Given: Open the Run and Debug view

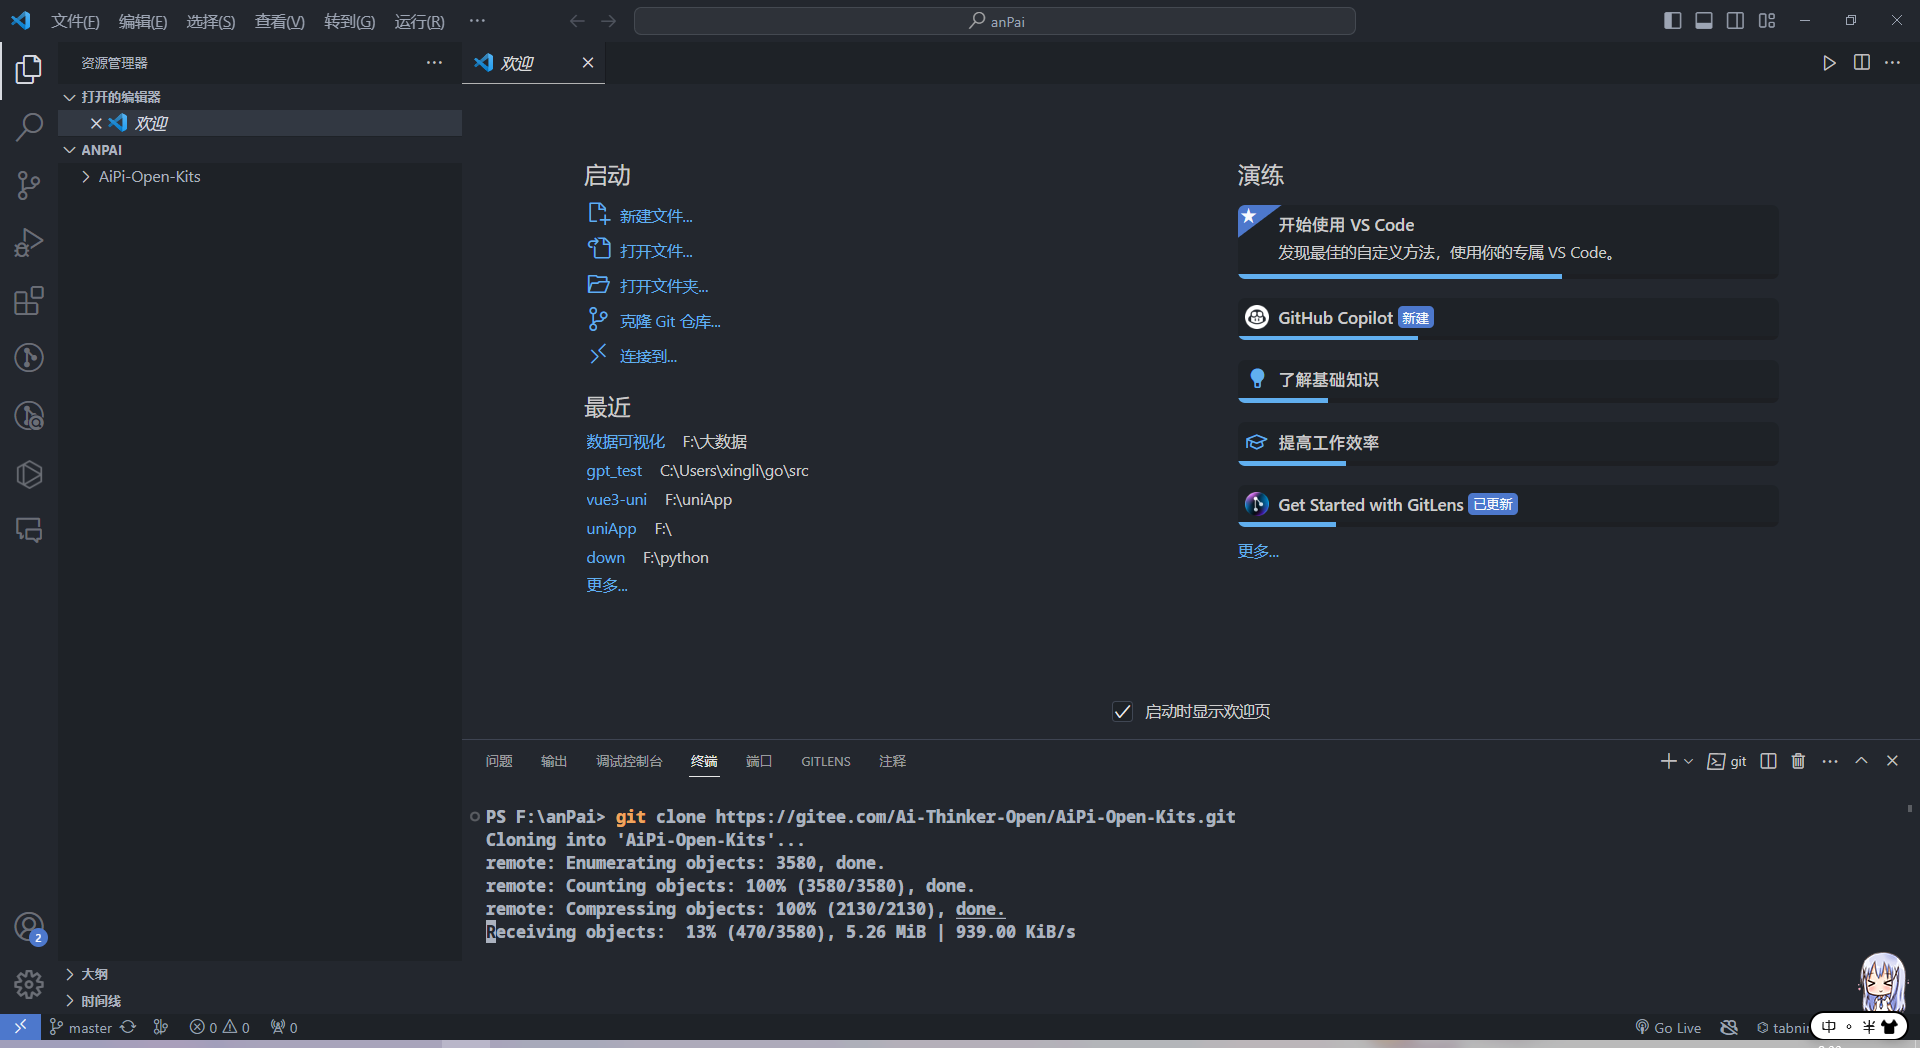Looking at the screenshot, I should [29, 243].
